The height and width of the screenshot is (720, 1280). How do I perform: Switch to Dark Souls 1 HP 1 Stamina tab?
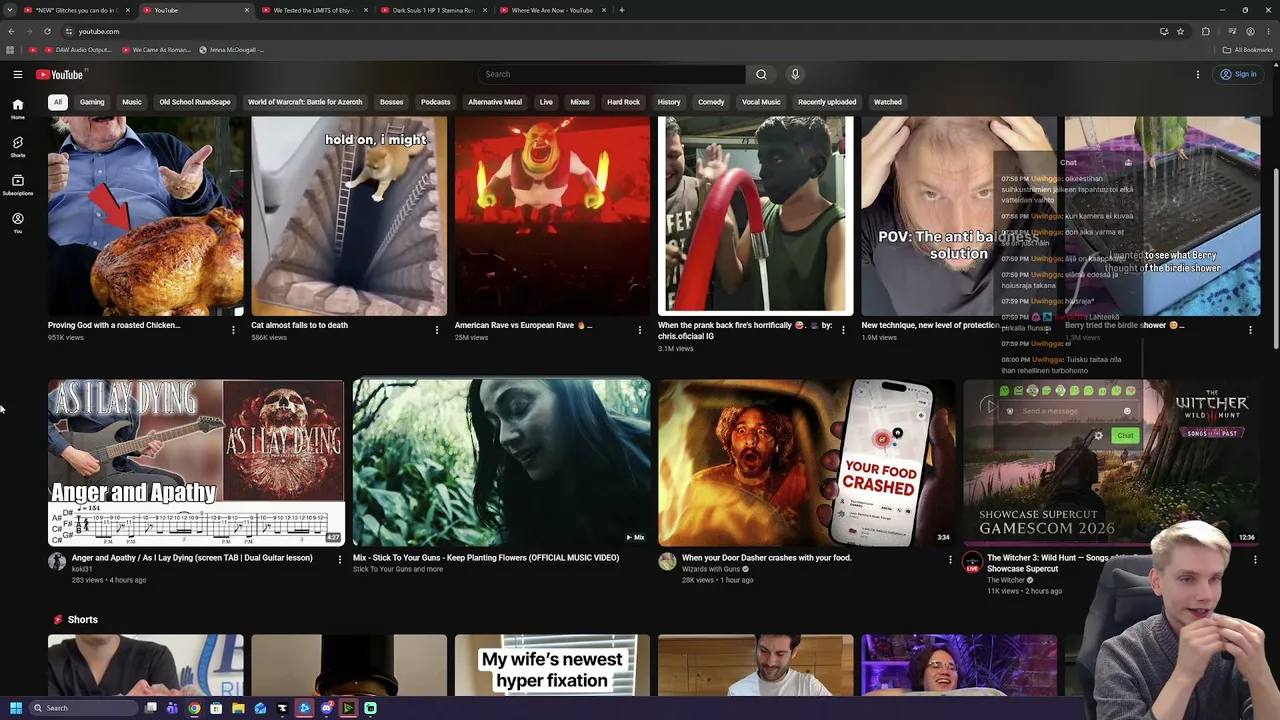(434, 10)
